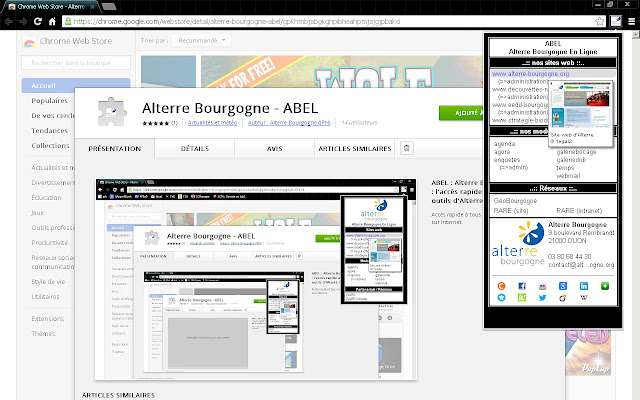Click the green Ajouté button

tap(461, 113)
